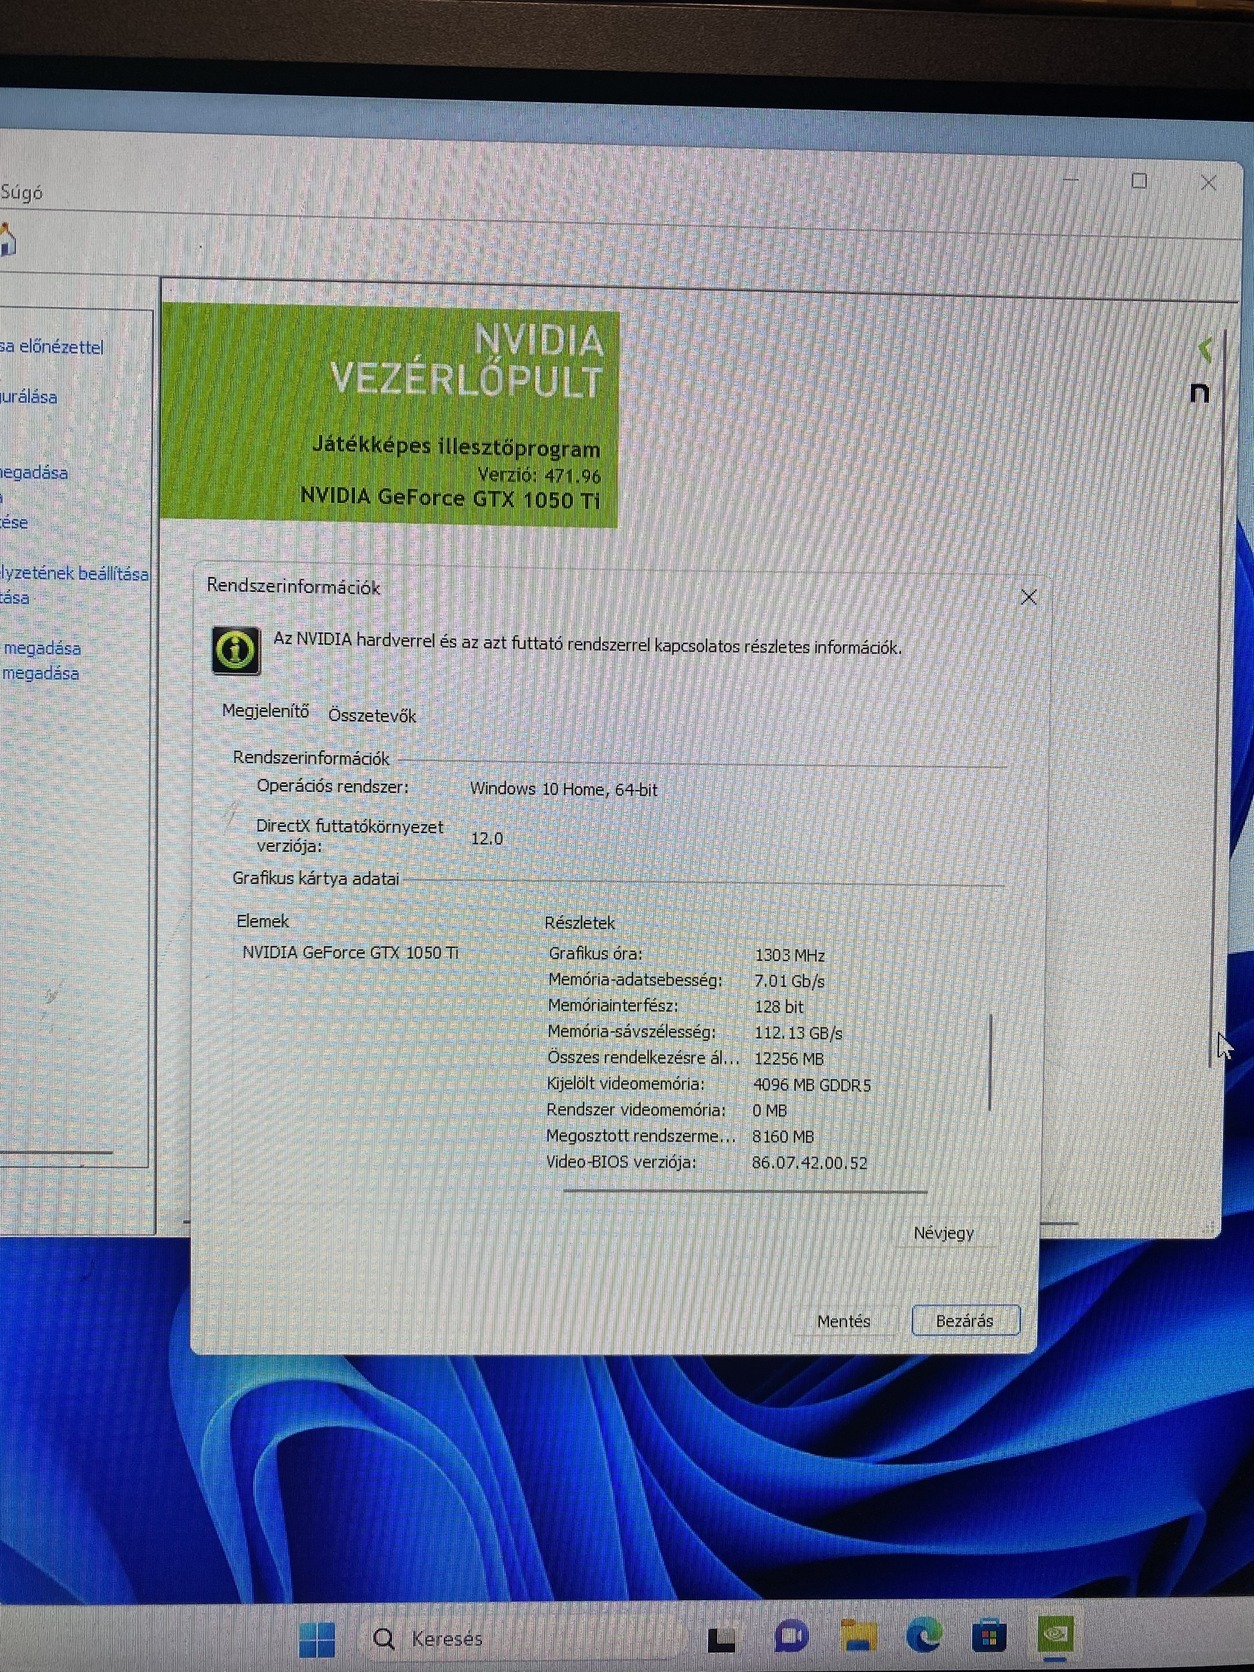
Task: Click the Verzió: 471.96 text in banner
Action: click(x=539, y=475)
